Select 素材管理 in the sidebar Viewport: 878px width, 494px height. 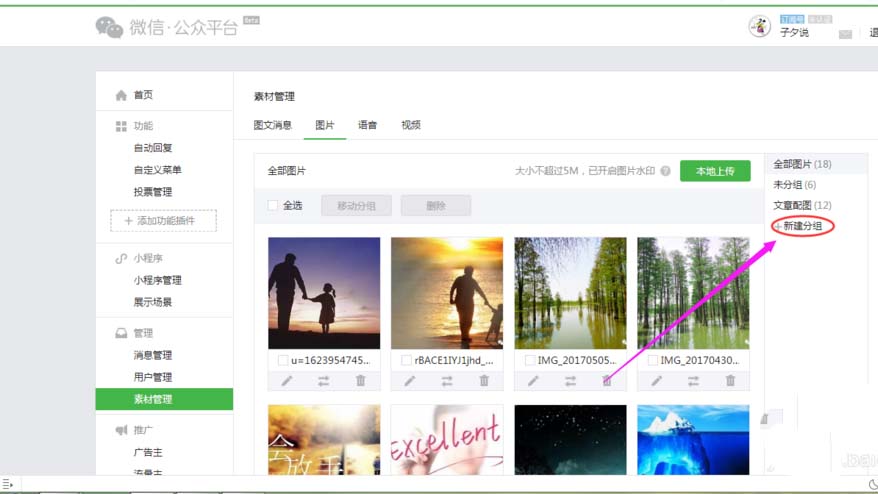coord(164,399)
